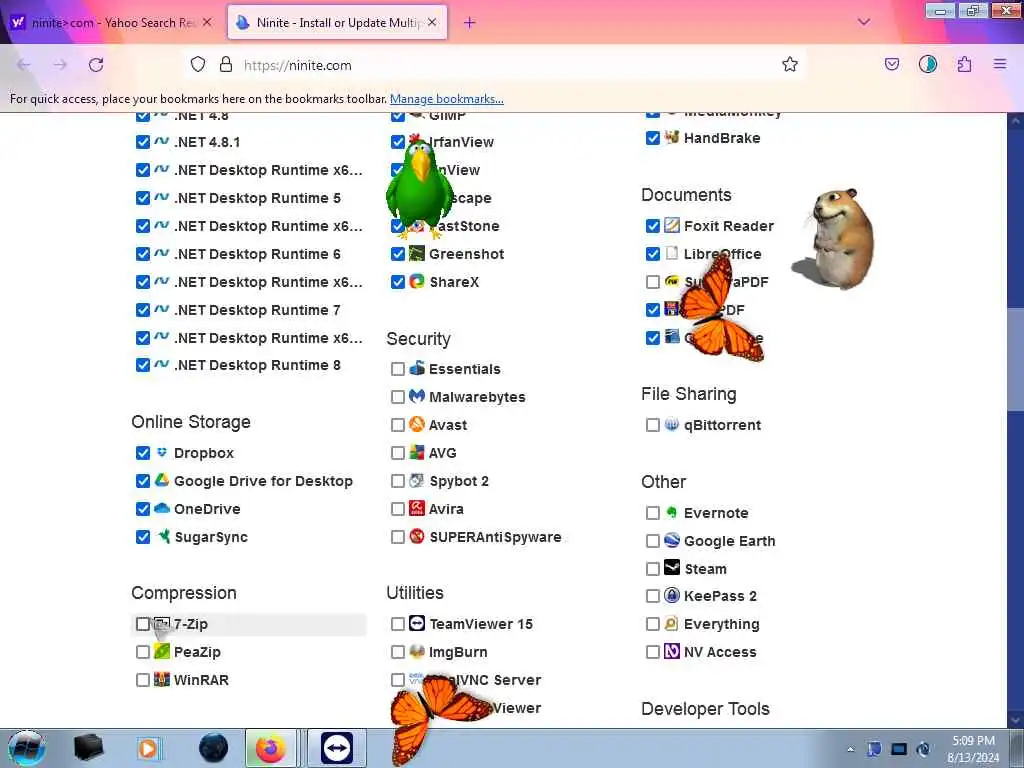
Task: View the site security lock icon
Action: pyautogui.click(x=226, y=64)
